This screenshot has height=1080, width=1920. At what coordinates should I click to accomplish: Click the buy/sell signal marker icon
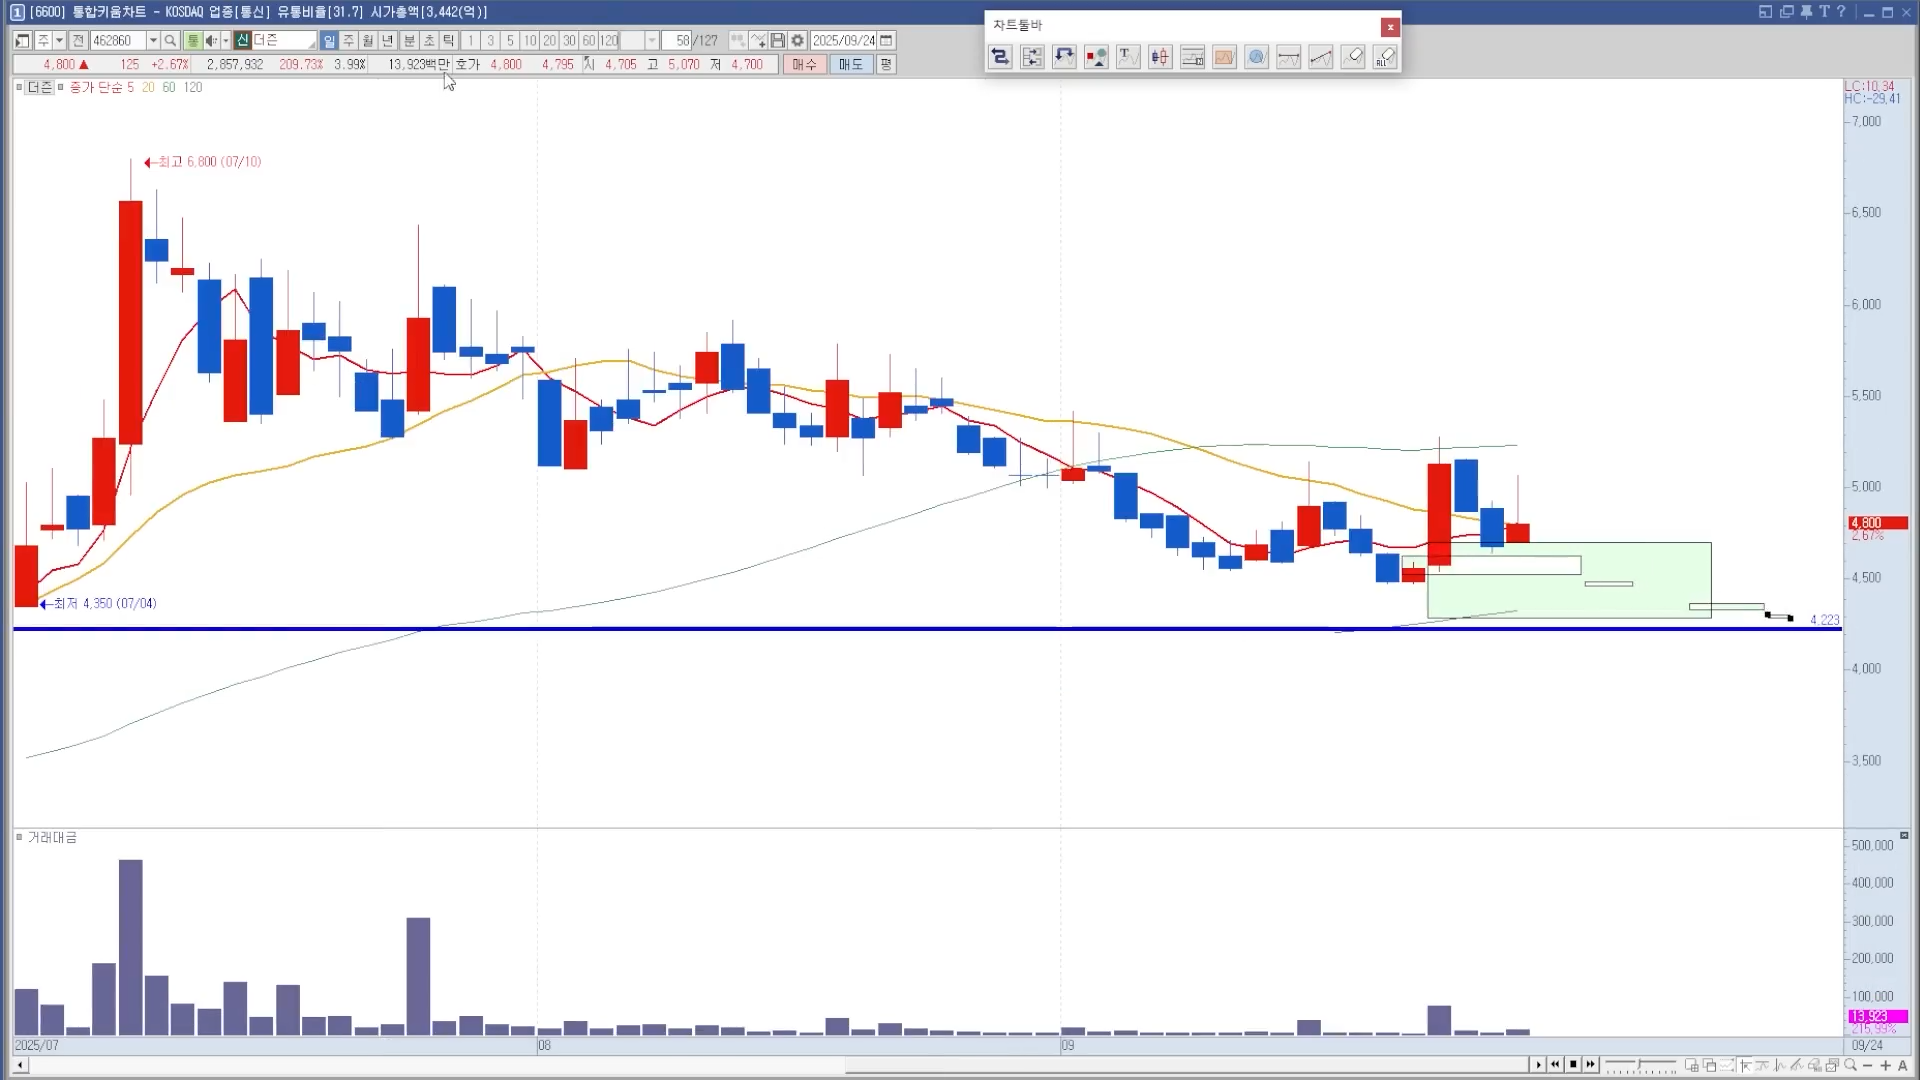tap(1096, 57)
